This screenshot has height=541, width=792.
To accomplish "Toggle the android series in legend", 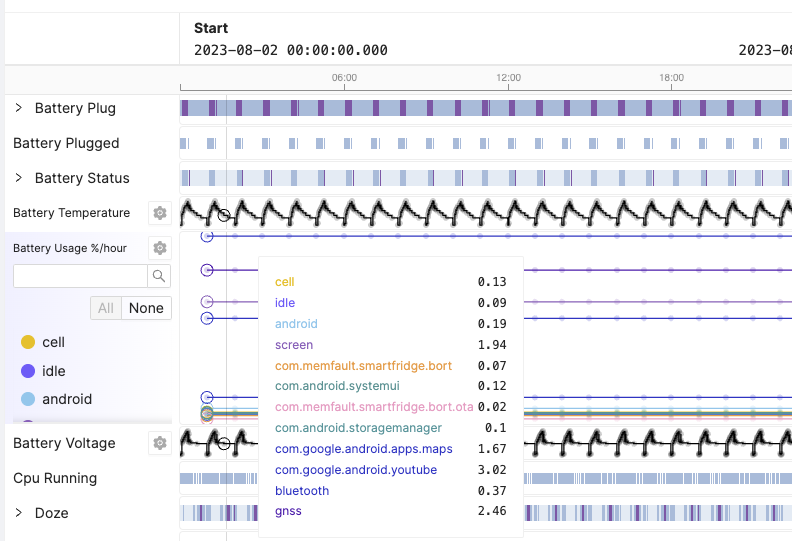I will click(x=66, y=399).
